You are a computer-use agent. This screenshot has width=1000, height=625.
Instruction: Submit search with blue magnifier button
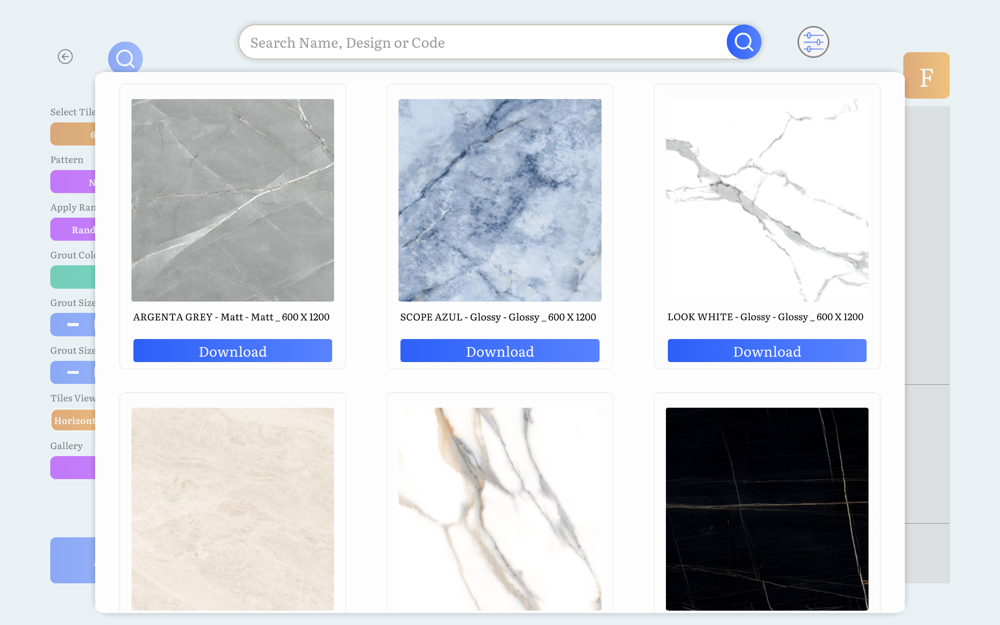(744, 42)
